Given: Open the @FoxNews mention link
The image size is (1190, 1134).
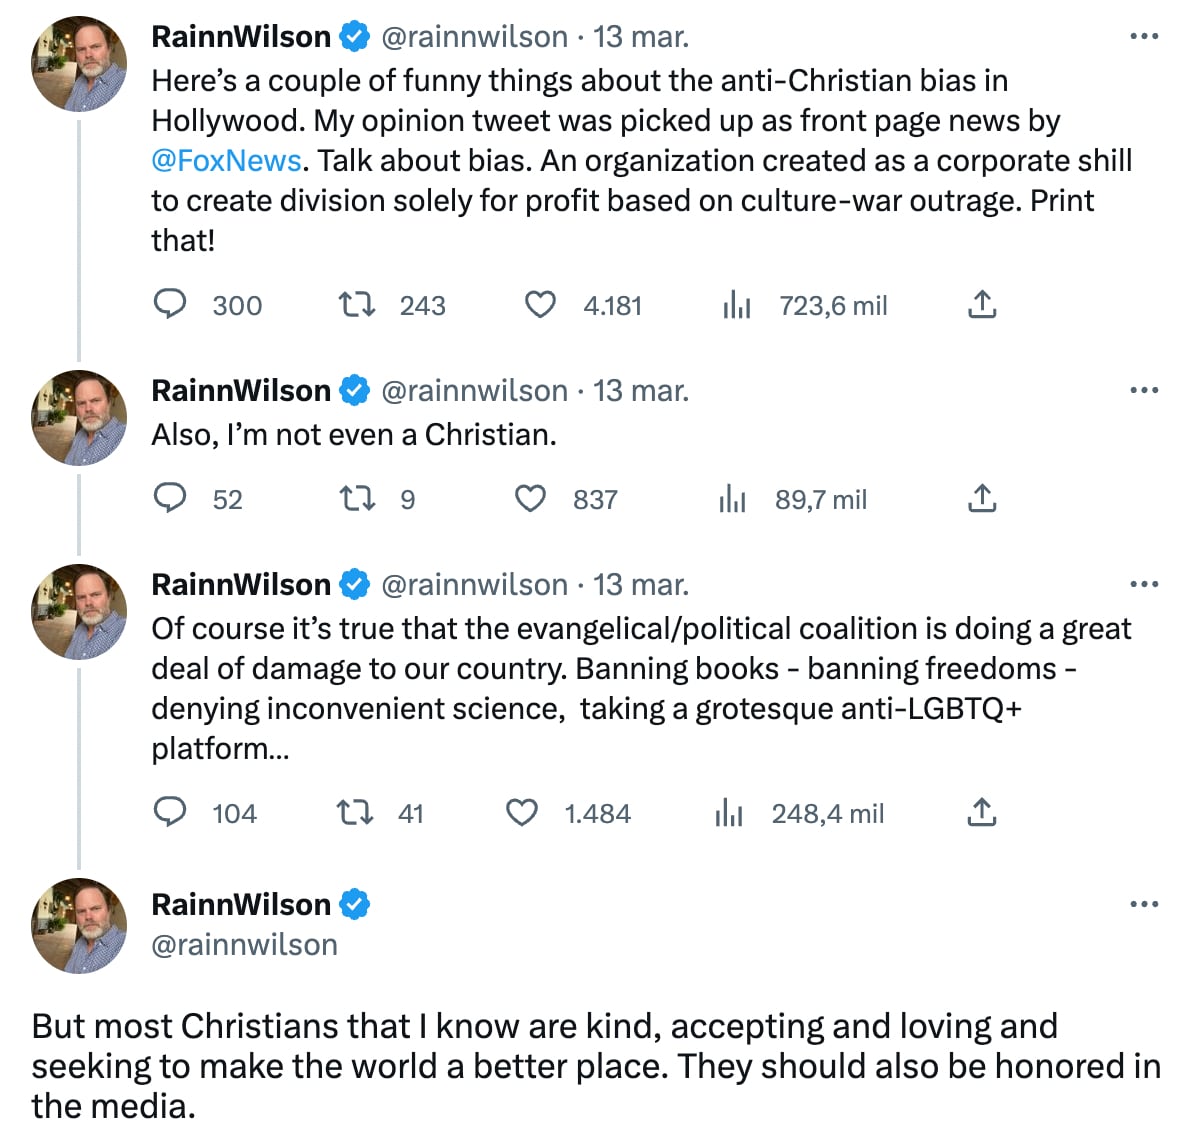Looking at the screenshot, I should [x=226, y=161].
